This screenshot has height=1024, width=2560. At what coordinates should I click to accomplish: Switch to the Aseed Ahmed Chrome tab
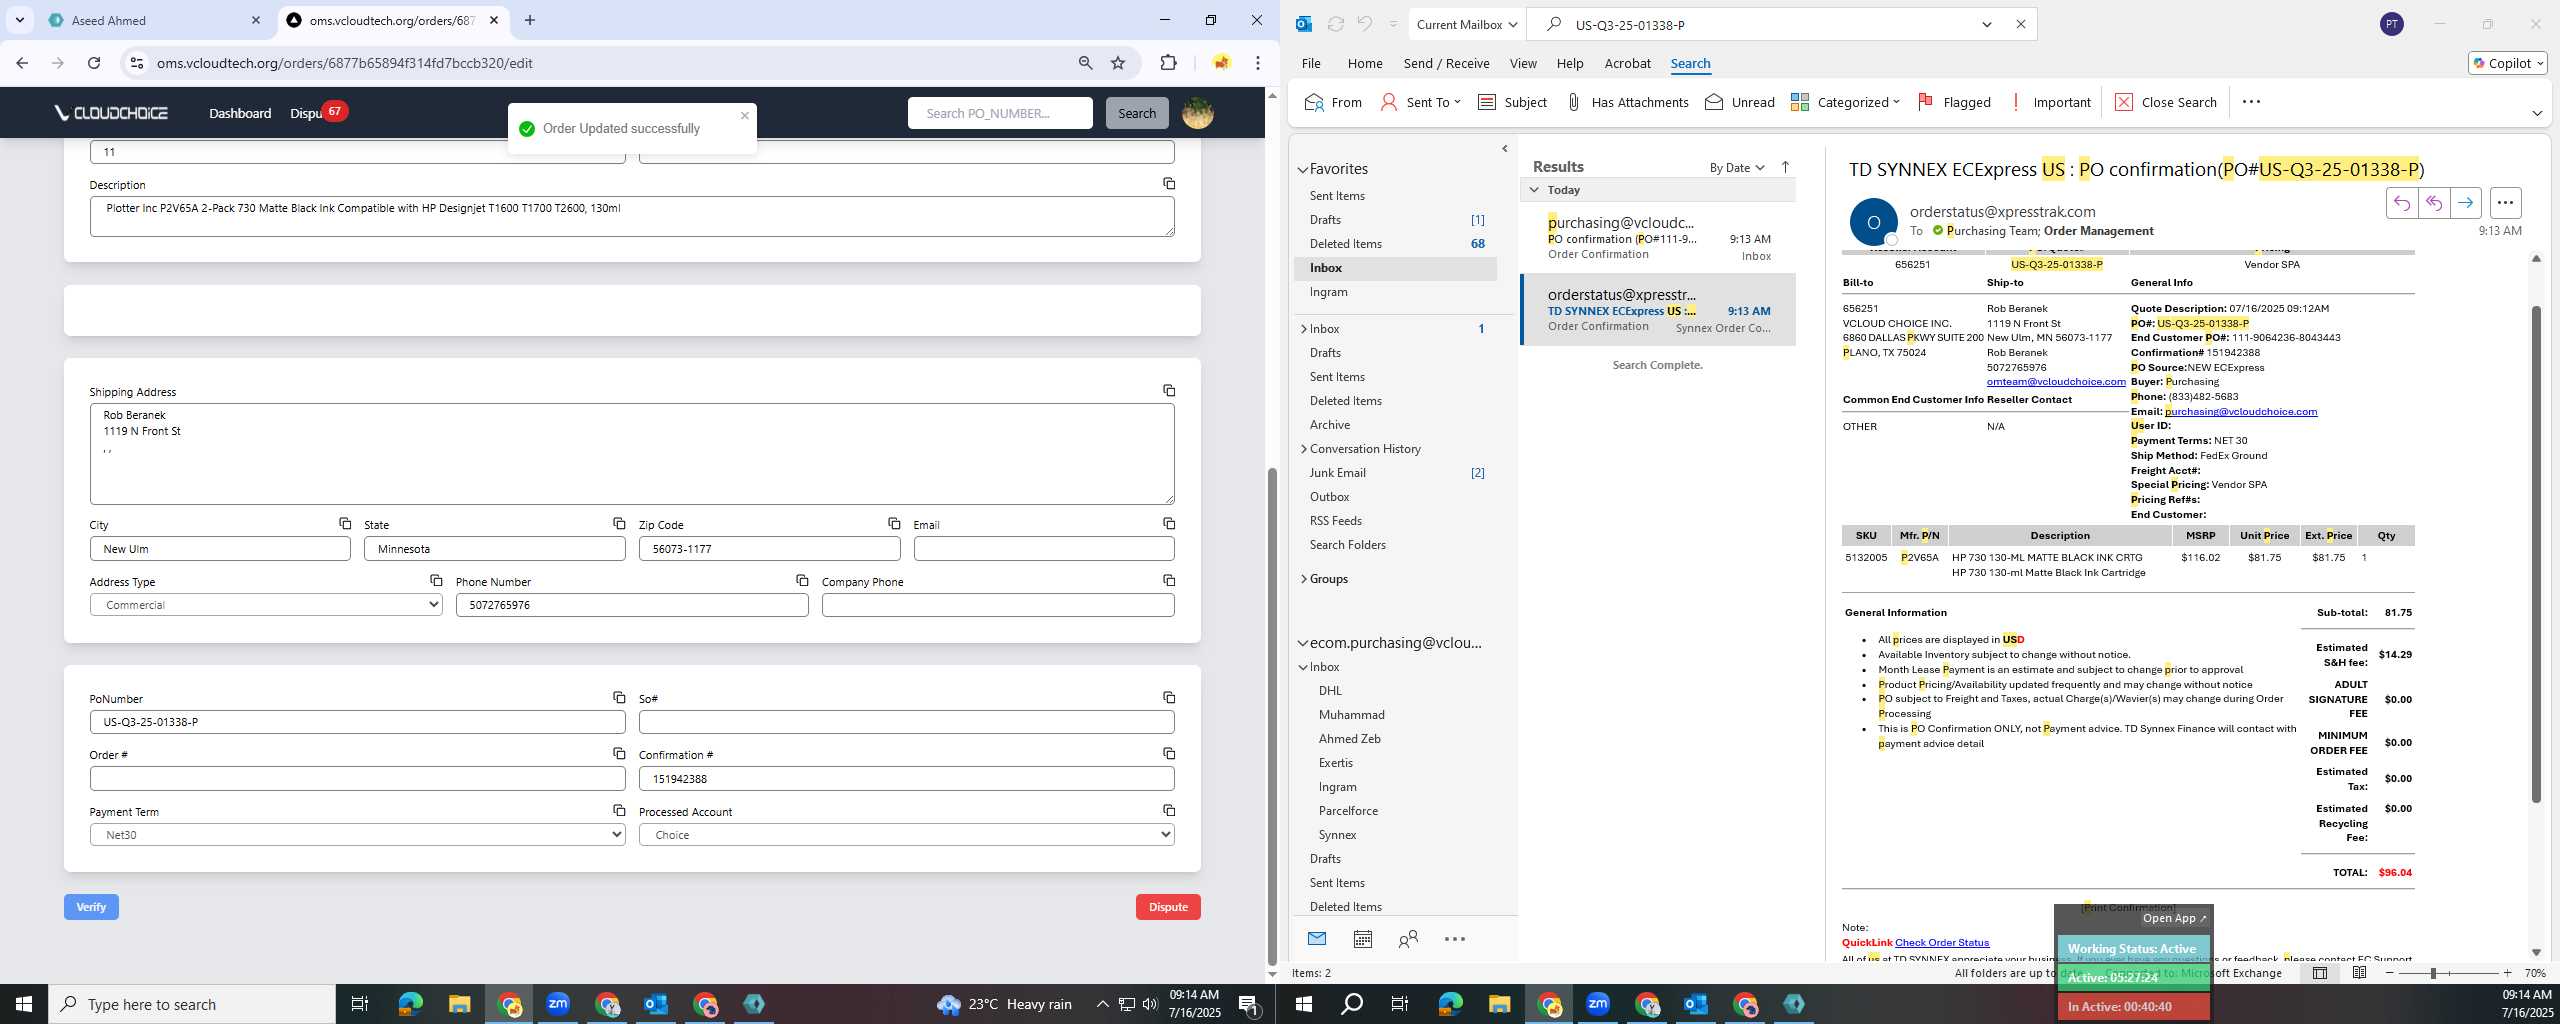tap(150, 20)
